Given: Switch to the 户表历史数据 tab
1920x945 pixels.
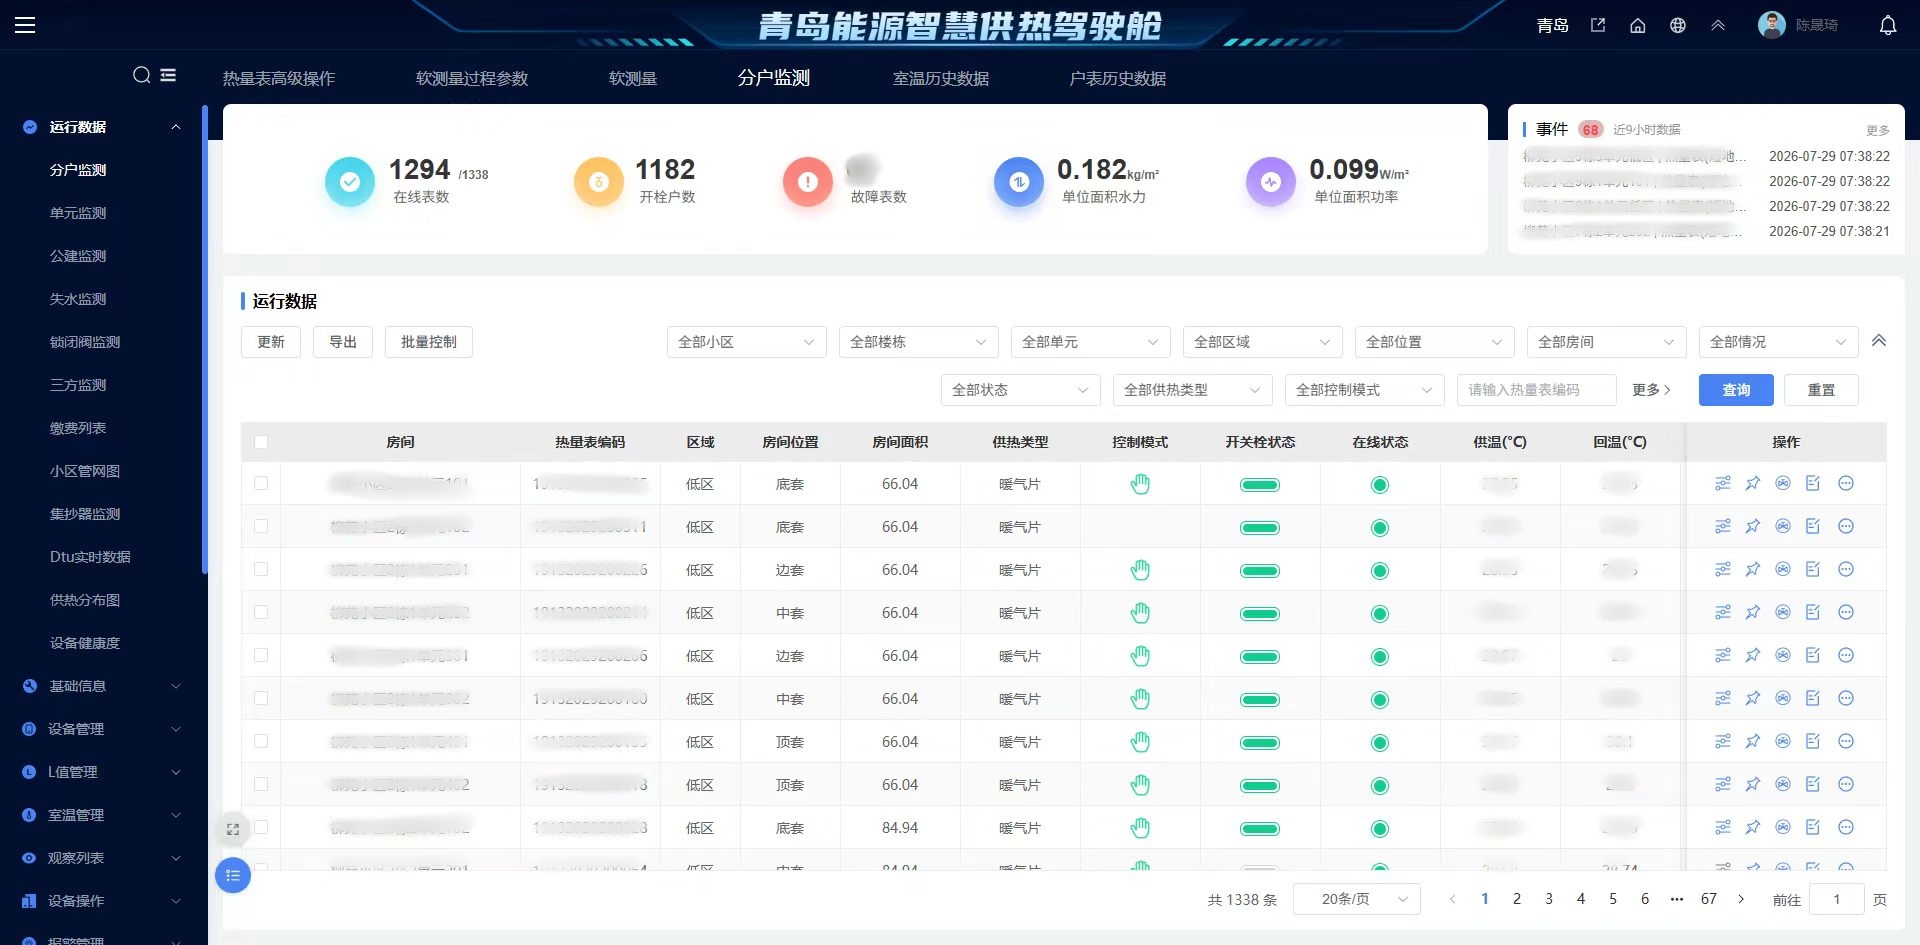Looking at the screenshot, I should 1118,78.
